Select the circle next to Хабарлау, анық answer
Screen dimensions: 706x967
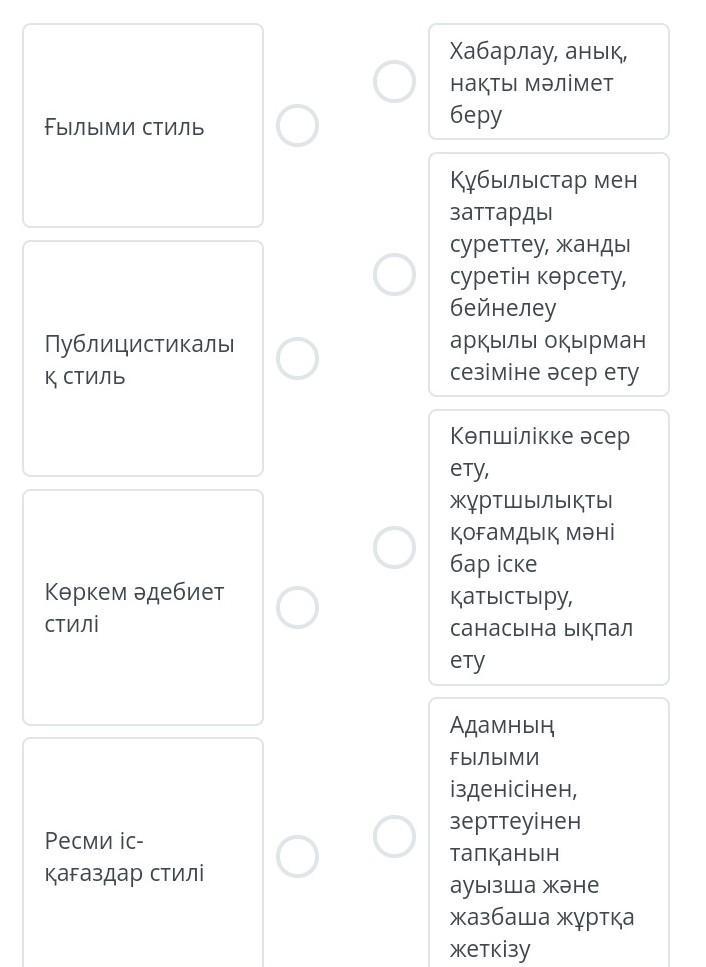394,81
